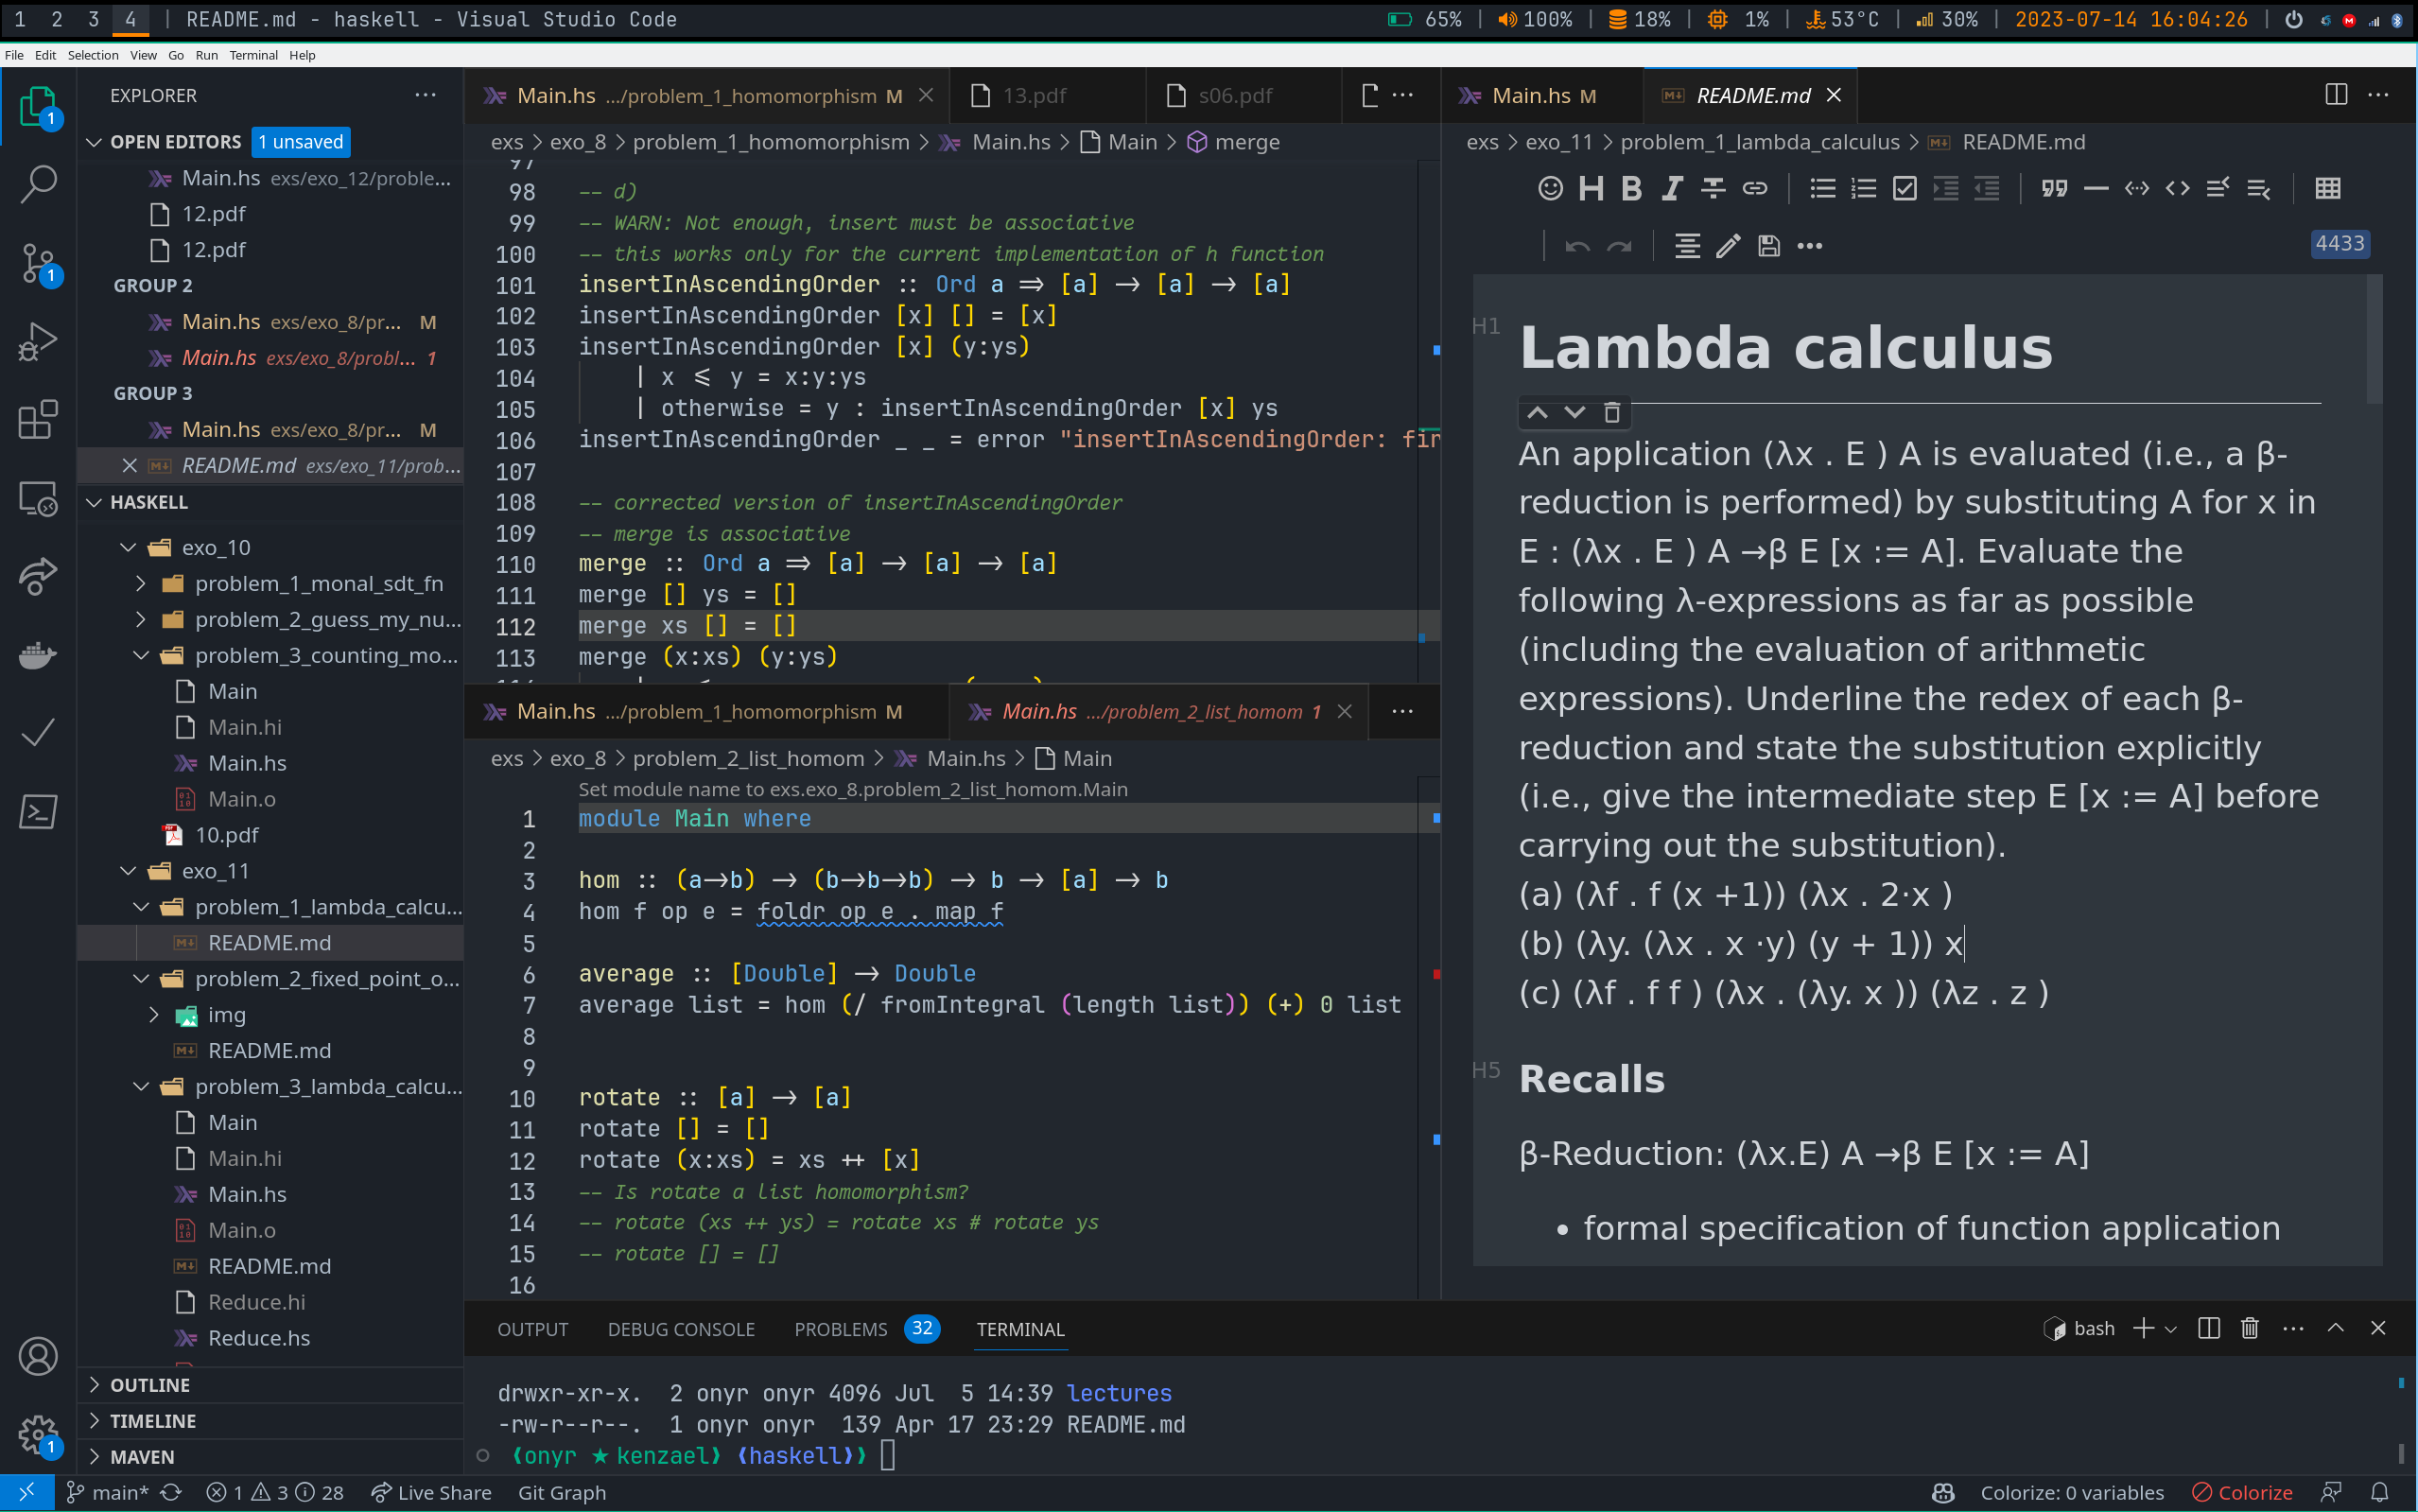The height and width of the screenshot is (1512, 2418).
Task: Click Live Share in status bar
Action: point(432,1493)
